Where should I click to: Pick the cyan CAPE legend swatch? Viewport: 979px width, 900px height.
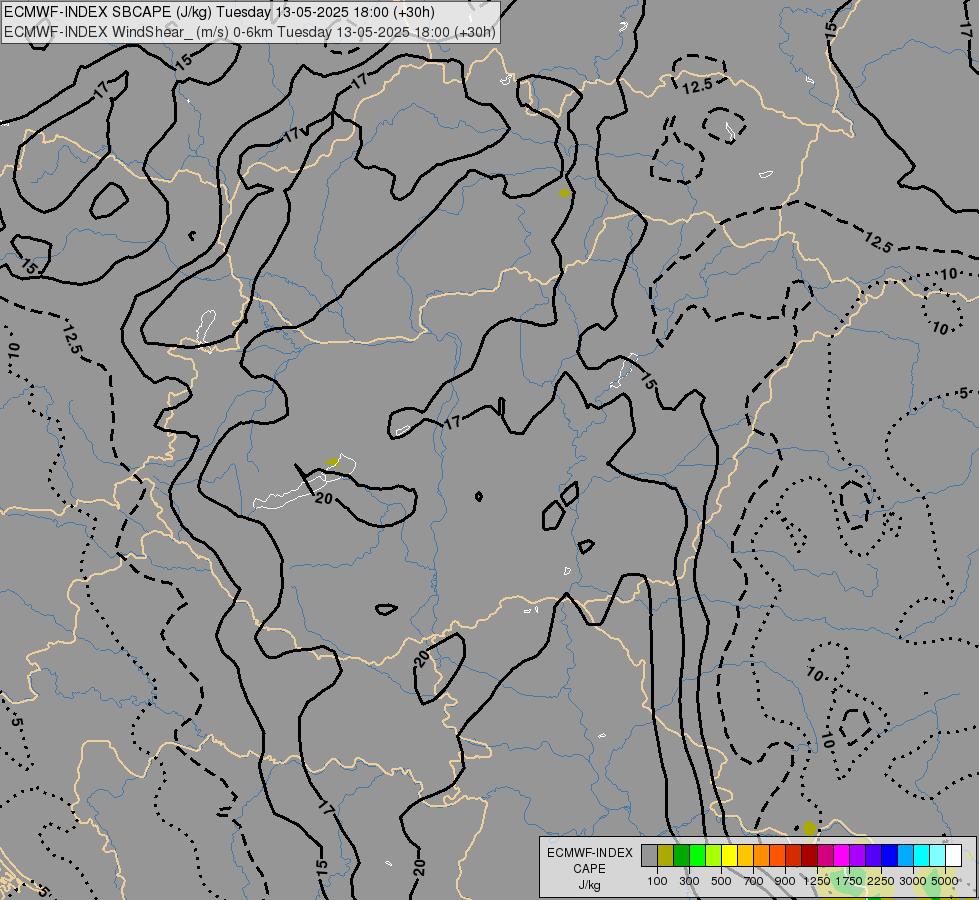click(x=922, y=855)
